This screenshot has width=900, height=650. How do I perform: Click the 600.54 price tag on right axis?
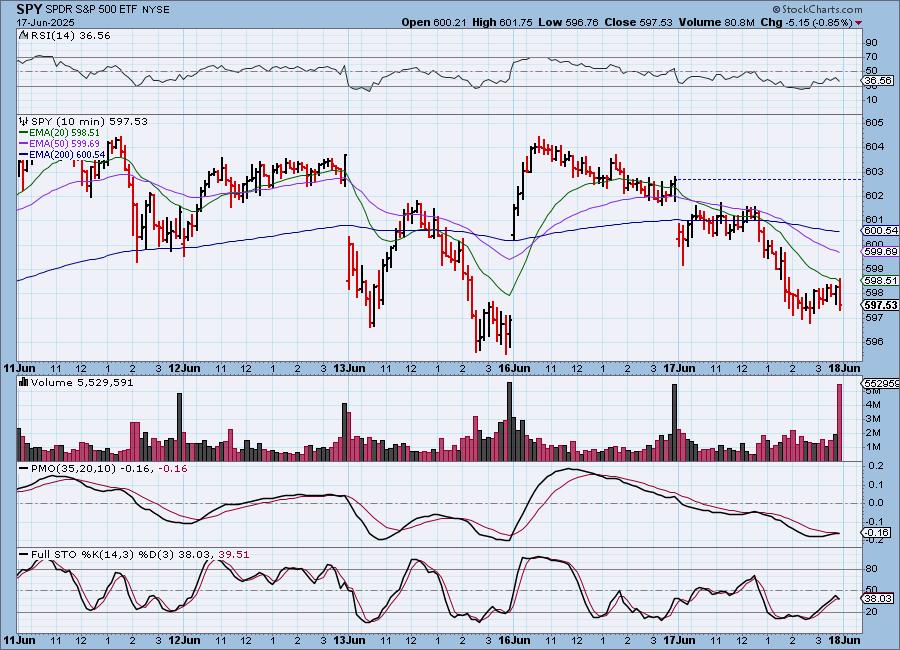[x=880, y=231]
